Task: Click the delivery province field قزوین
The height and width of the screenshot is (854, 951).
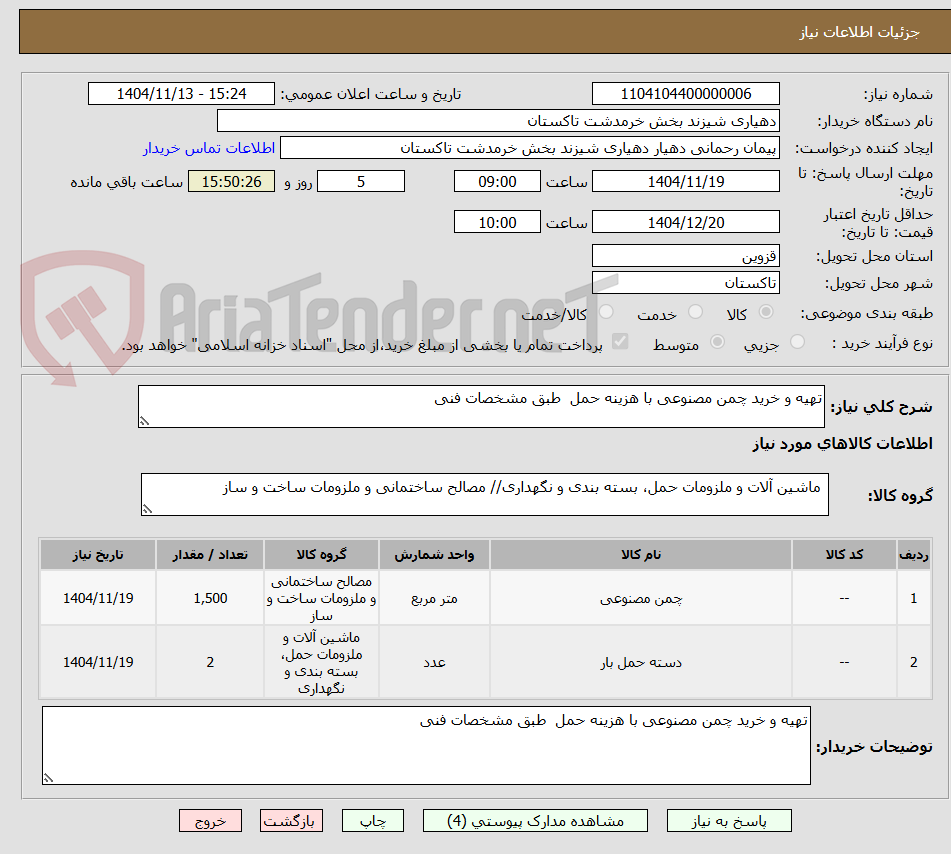Action: pyautogui.click(x=685, y=256)
